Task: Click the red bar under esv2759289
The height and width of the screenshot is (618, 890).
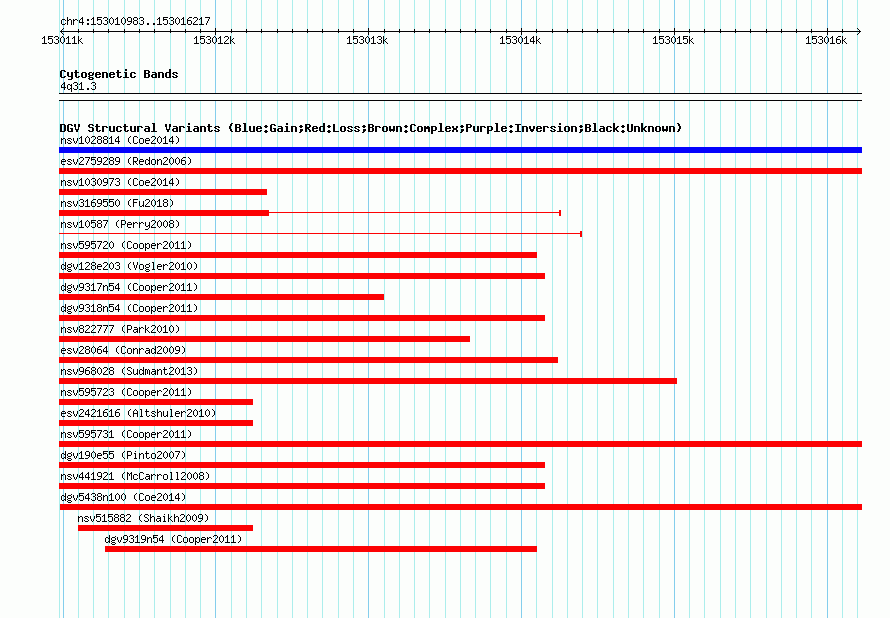Action: pyautogui.click(x=460, y=171)
